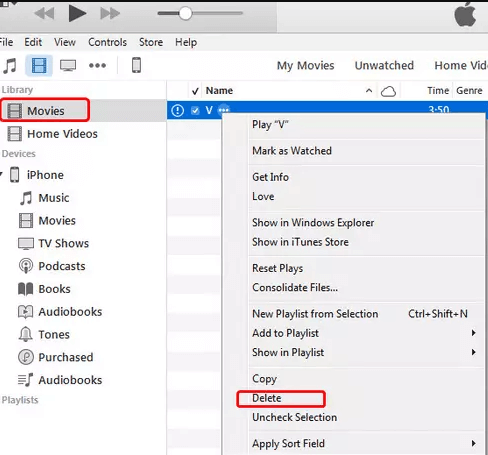The image size is (488, 455).
Task: Open the Edit menu
Action: (33, 42)
